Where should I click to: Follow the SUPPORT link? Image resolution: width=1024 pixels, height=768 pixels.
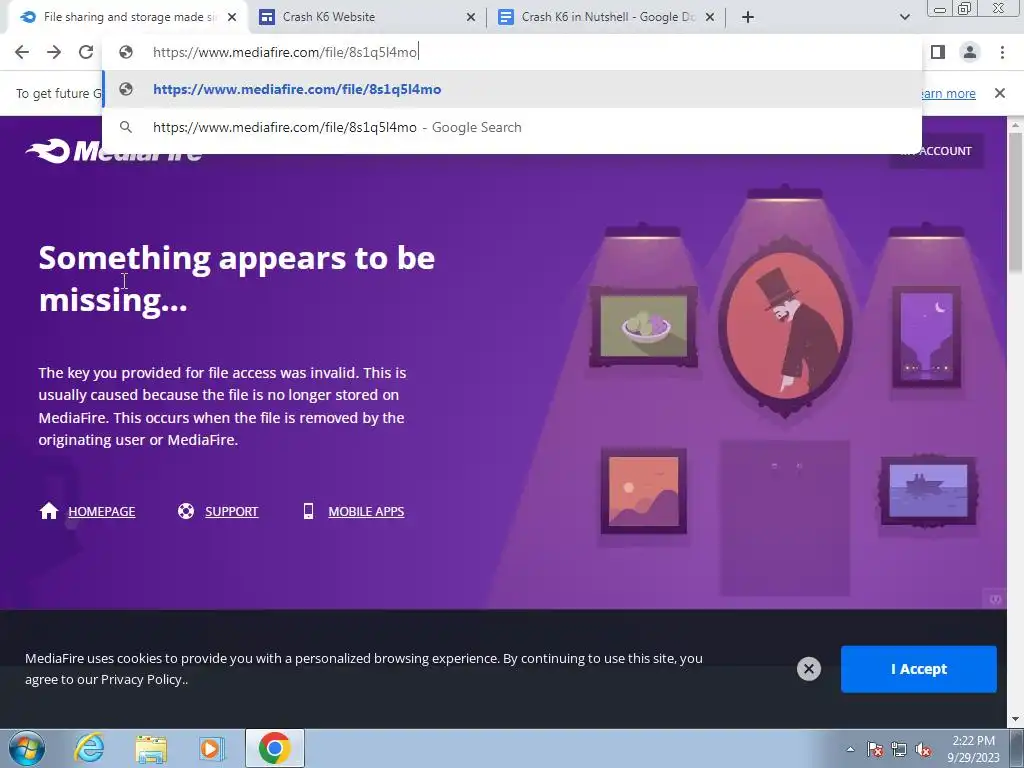[x=232, y=511]
